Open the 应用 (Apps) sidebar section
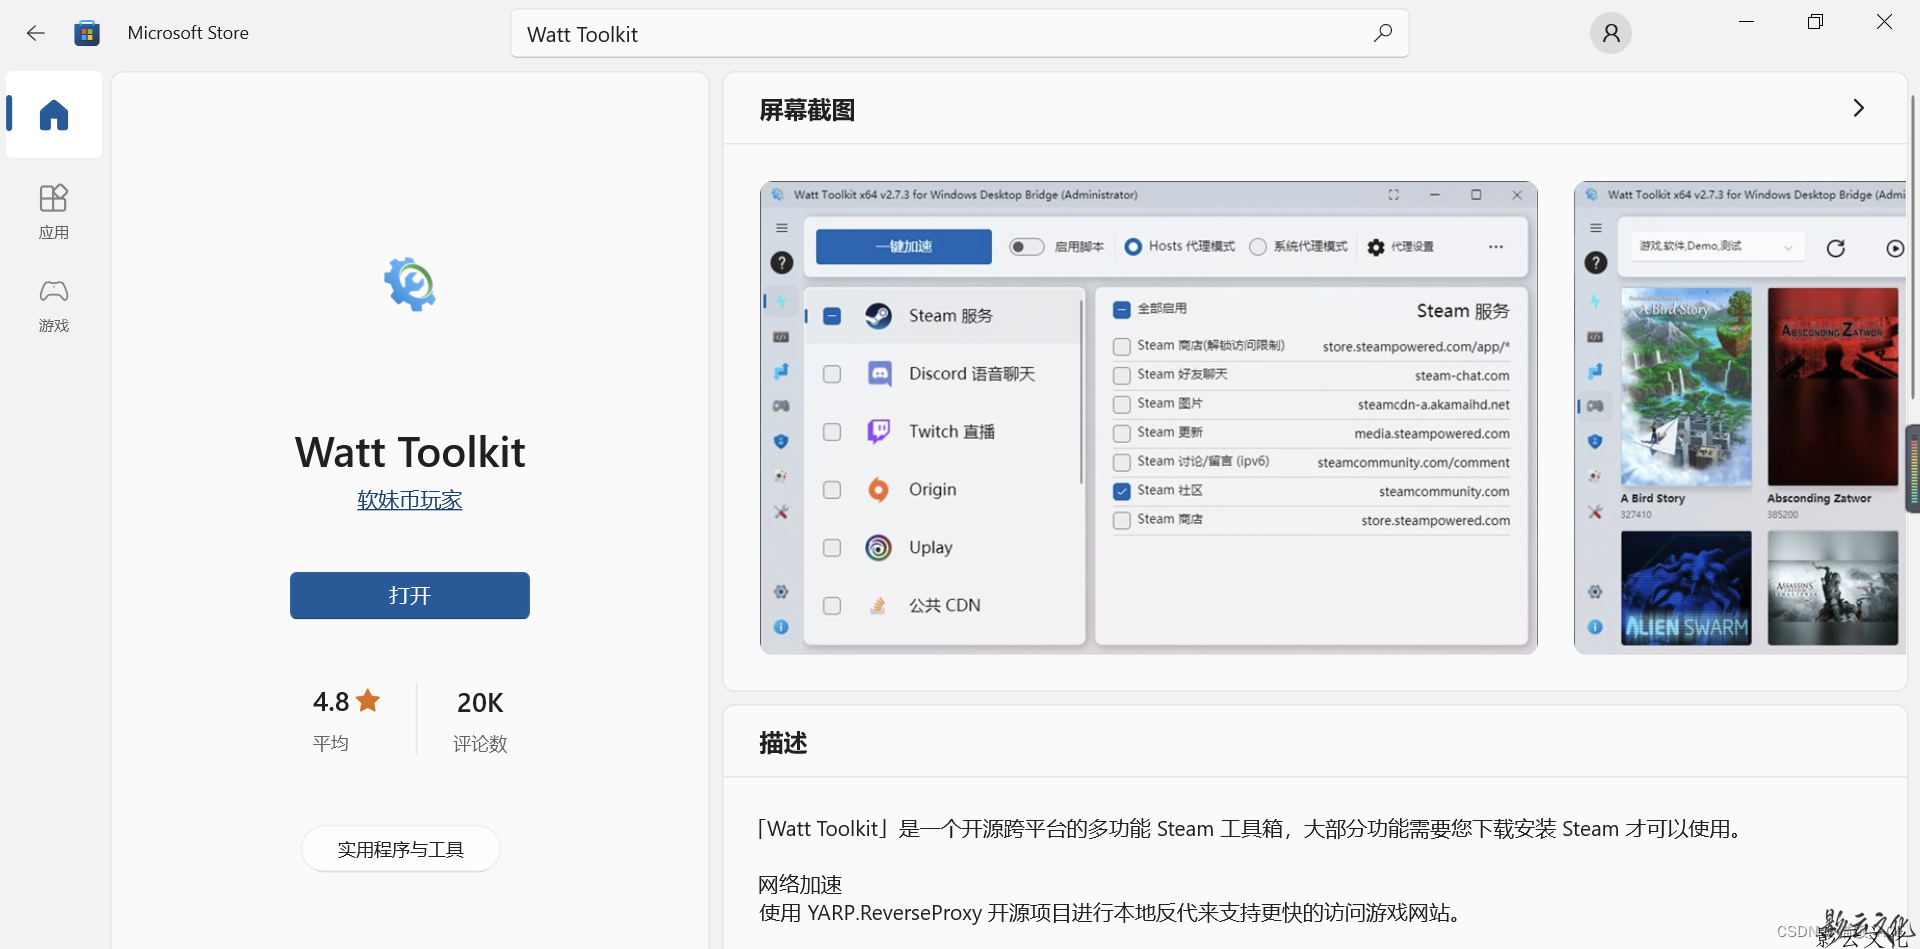The height and width of the screenshot is (949, 1920). (x=54, y=211)
